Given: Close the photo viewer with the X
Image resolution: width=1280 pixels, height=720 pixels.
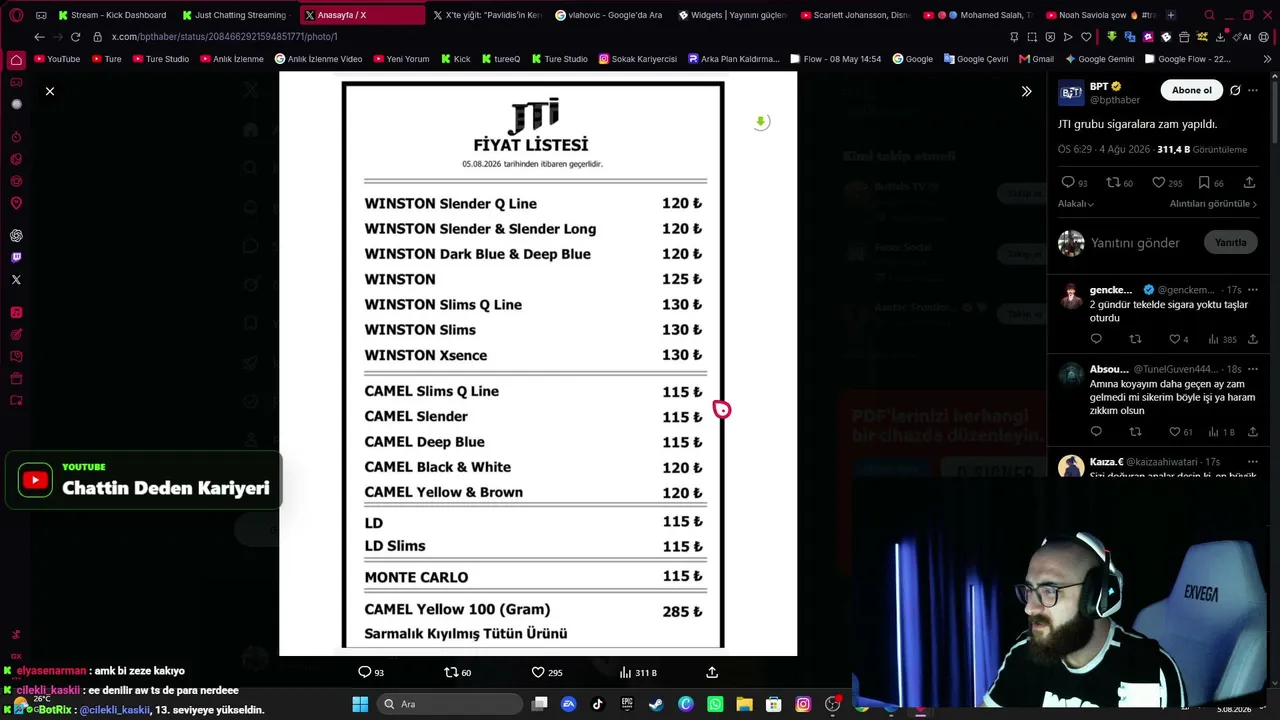Looking at the screenshot, I should pos(50,91).
